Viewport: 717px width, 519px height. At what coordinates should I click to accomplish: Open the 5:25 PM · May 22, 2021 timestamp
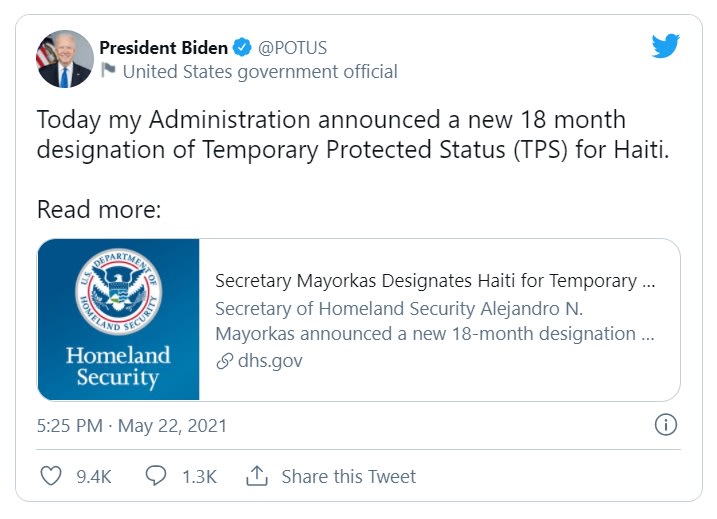132,426
